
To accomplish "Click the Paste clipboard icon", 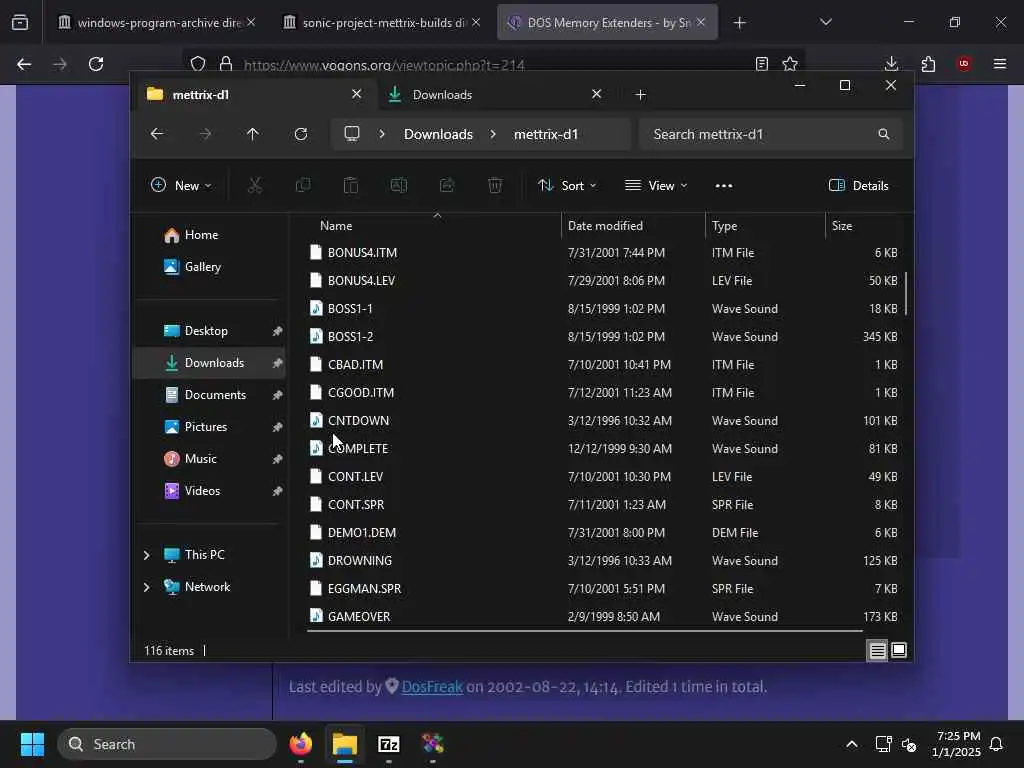I will 351,185.
